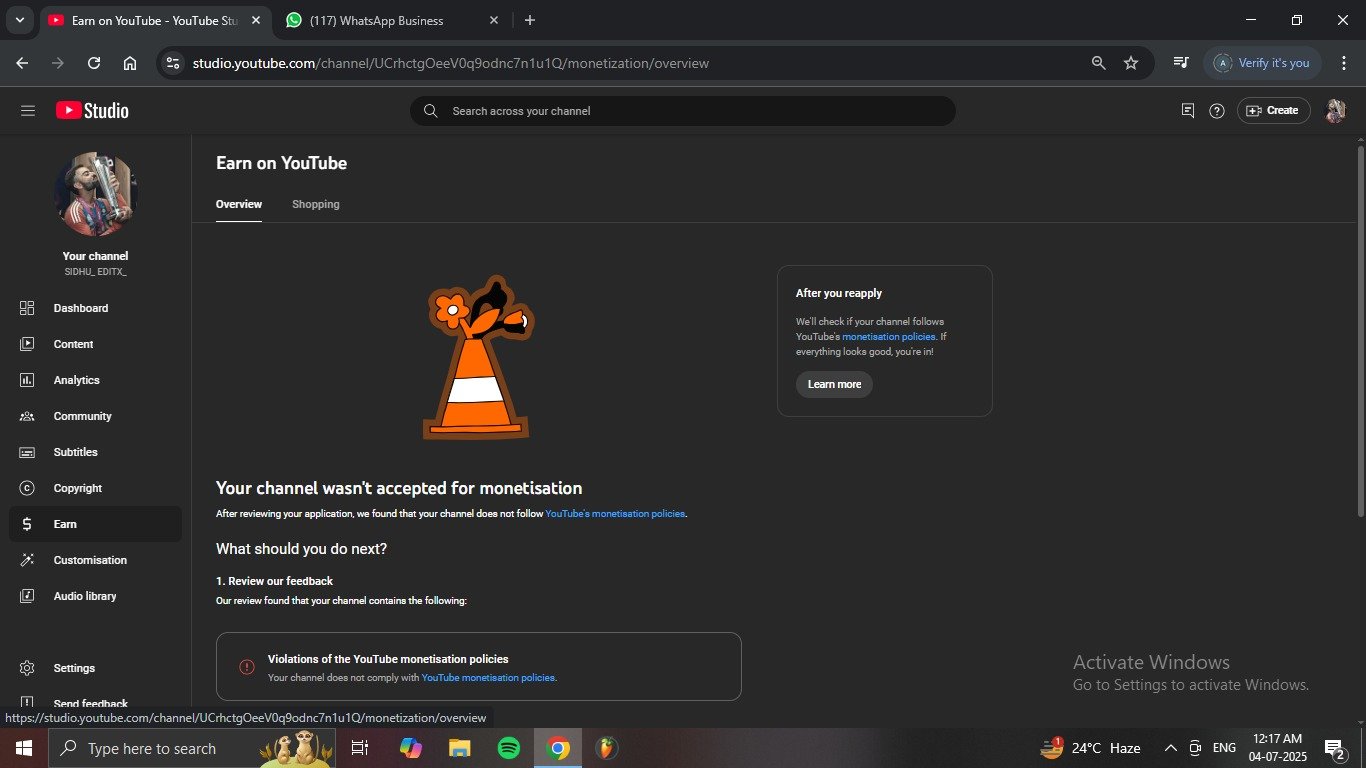Open the channel notes icon beside help

coord(1188,111)
